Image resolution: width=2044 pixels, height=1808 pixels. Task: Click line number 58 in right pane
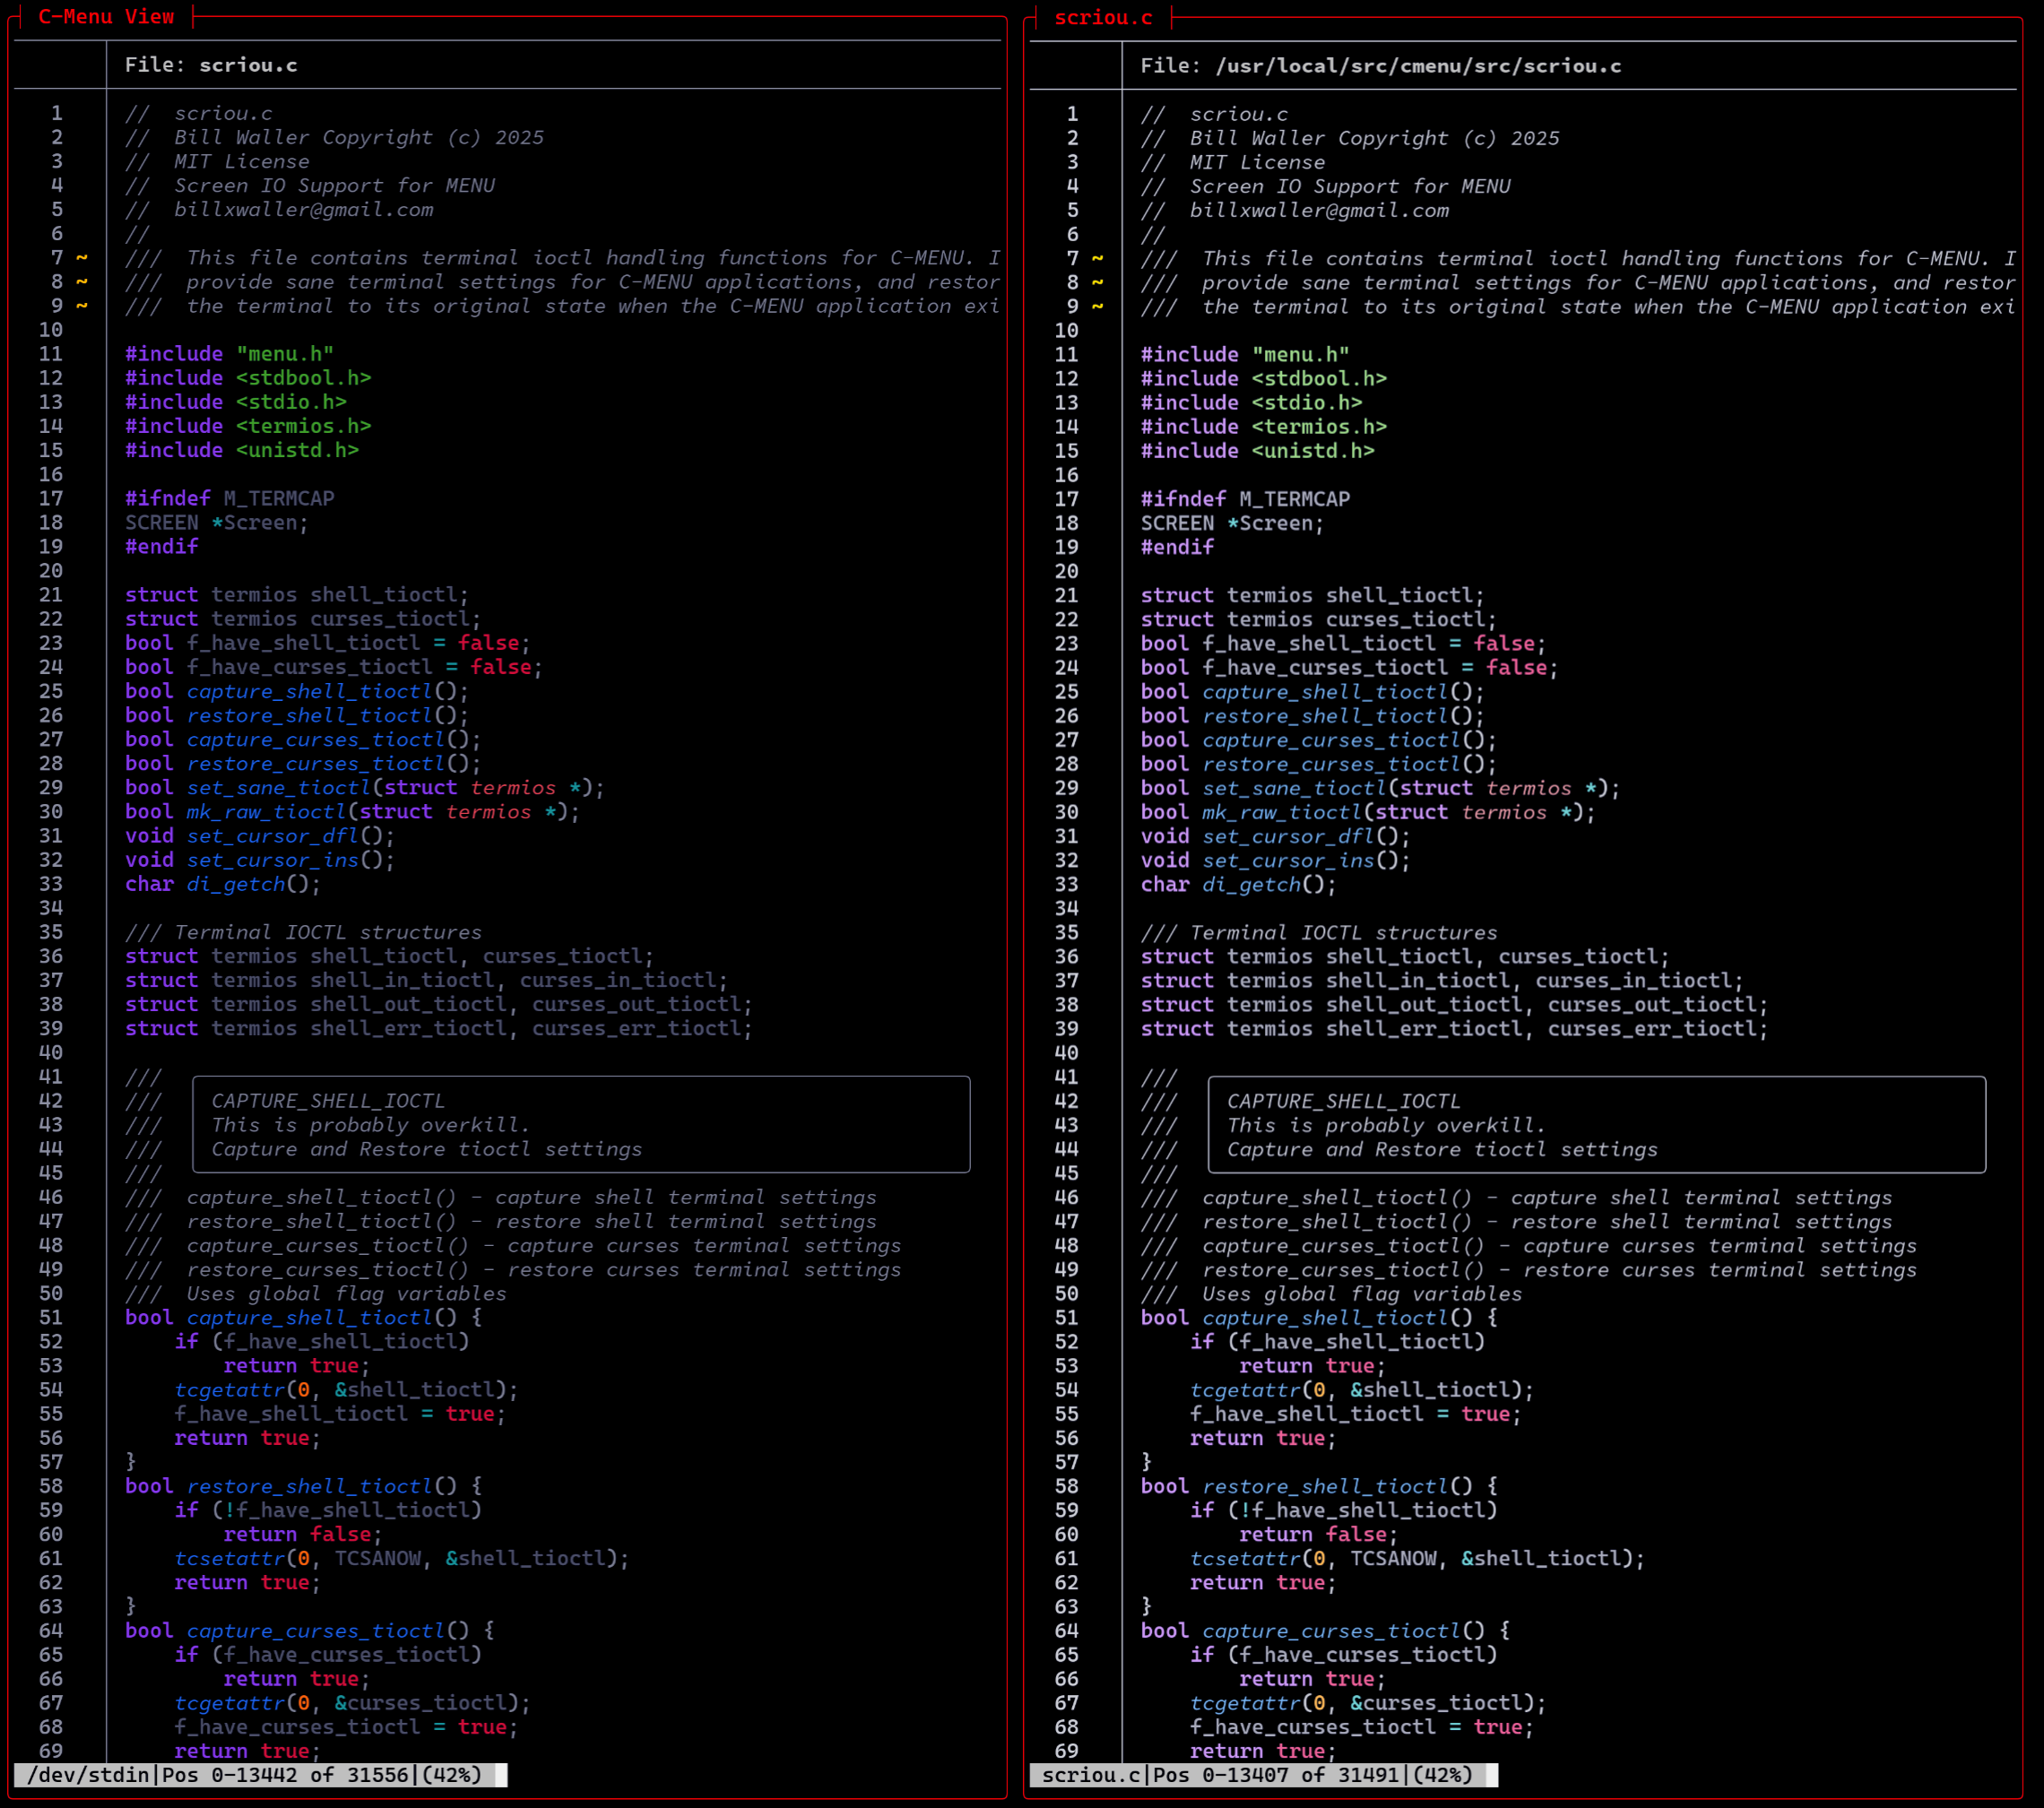coord(1066,1486)
